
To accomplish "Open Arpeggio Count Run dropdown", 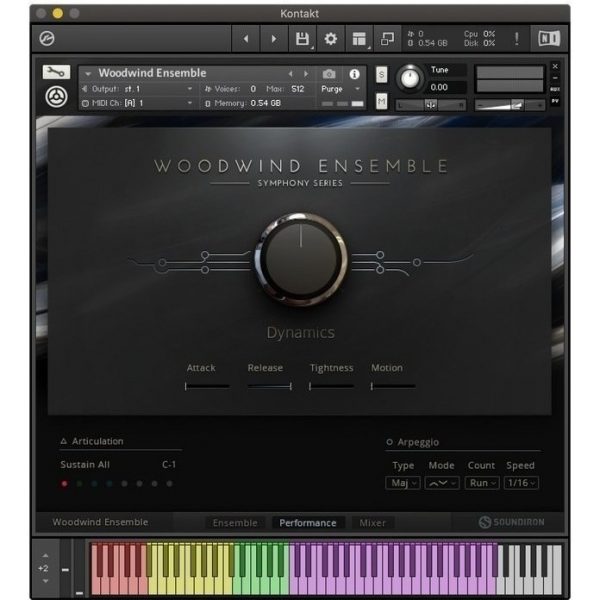I will (x=482, y=483).
